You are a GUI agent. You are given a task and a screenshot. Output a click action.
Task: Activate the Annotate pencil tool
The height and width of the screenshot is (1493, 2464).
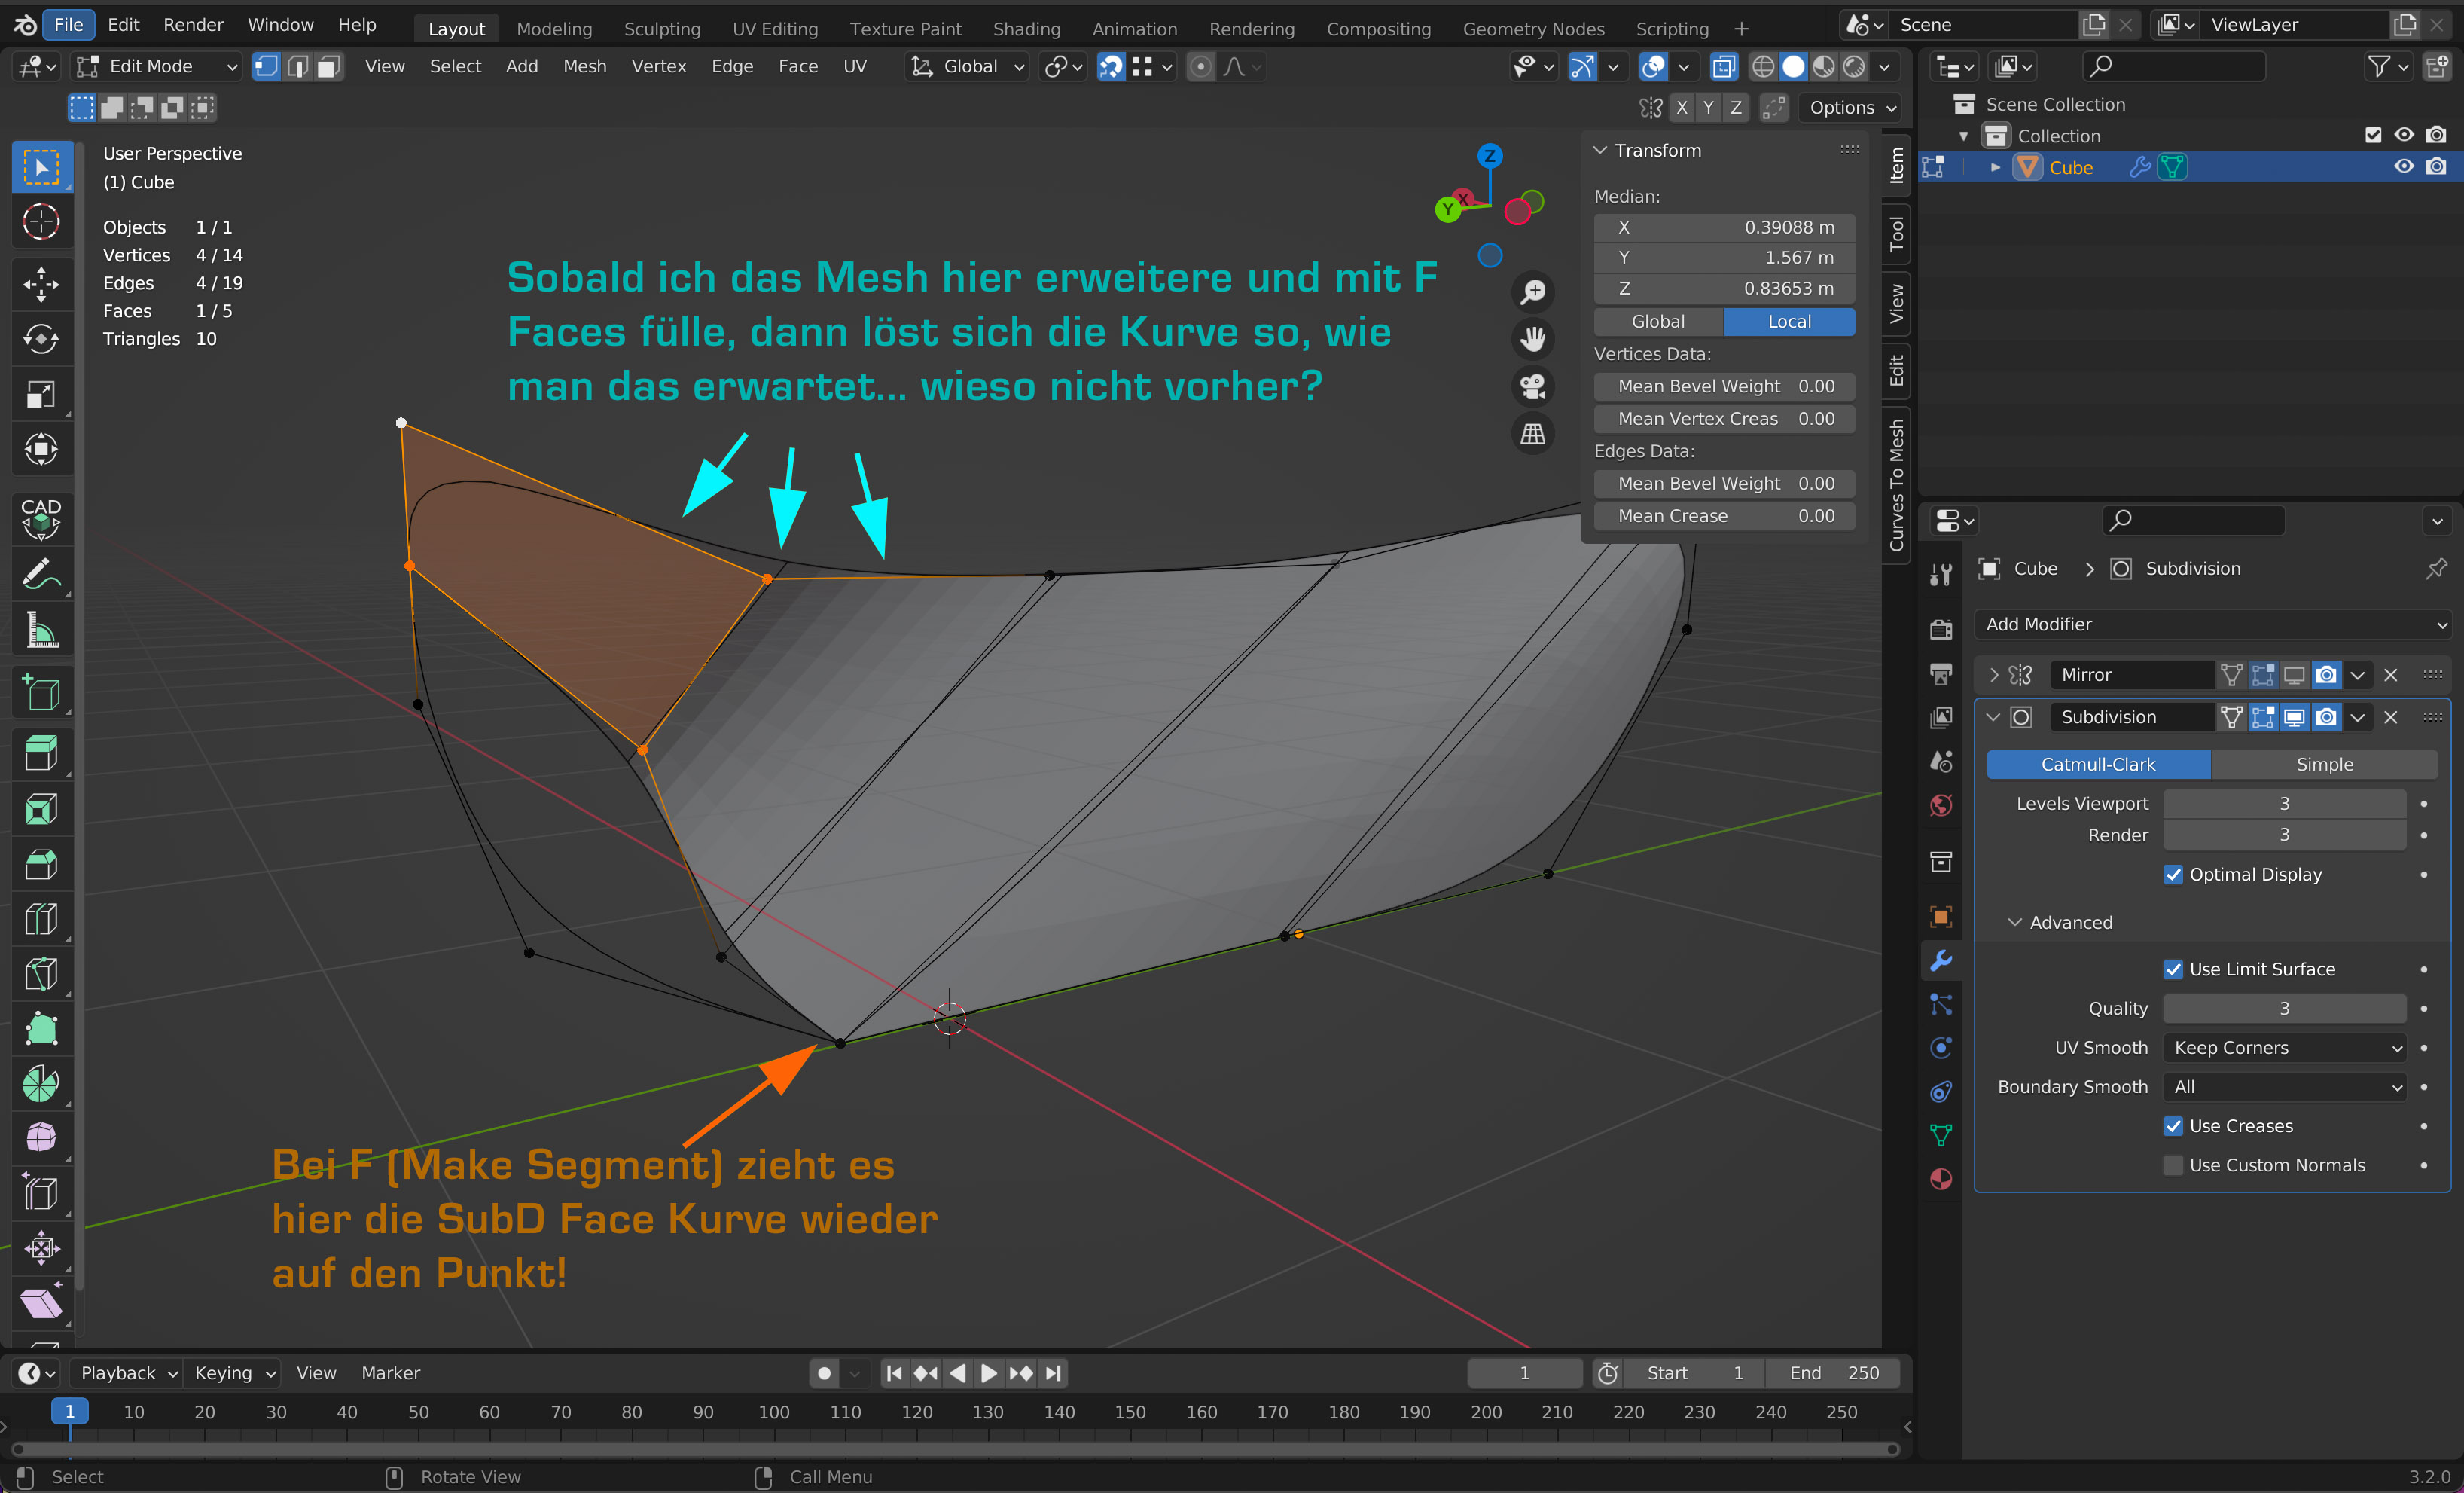pyautogui.click(x=41, y=574)
